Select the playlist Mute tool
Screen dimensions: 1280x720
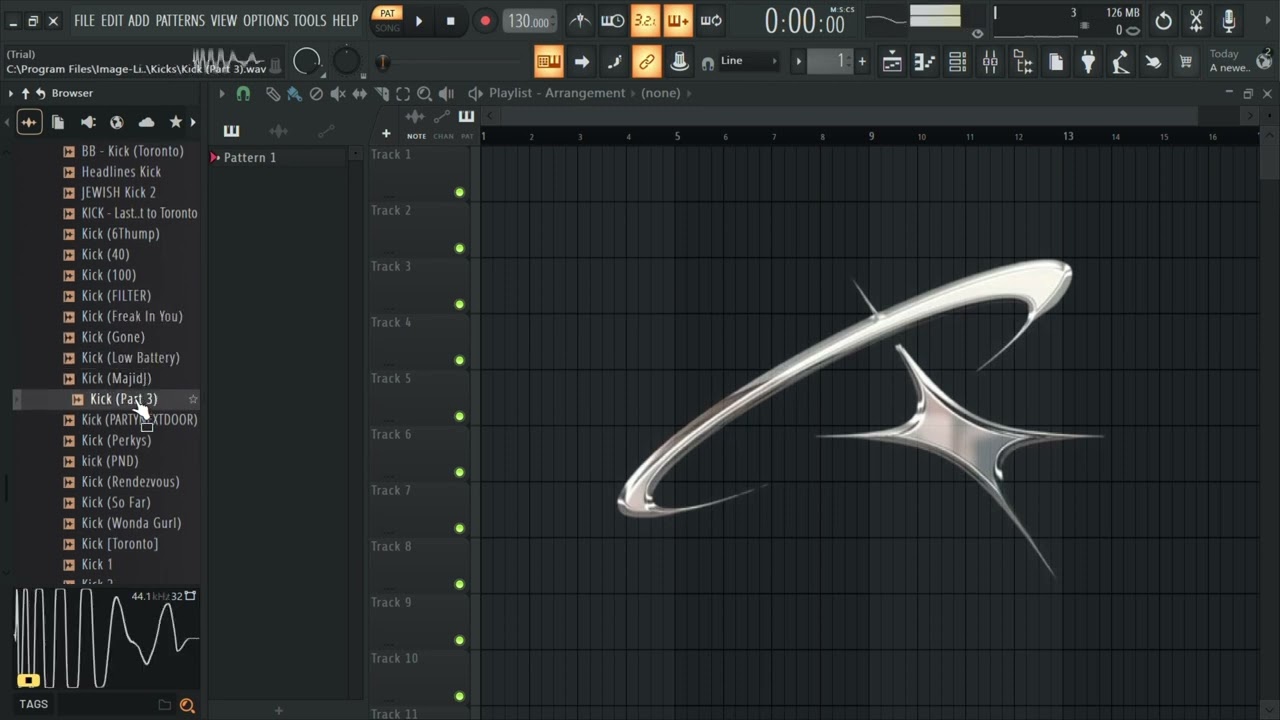tap(338, 93)
